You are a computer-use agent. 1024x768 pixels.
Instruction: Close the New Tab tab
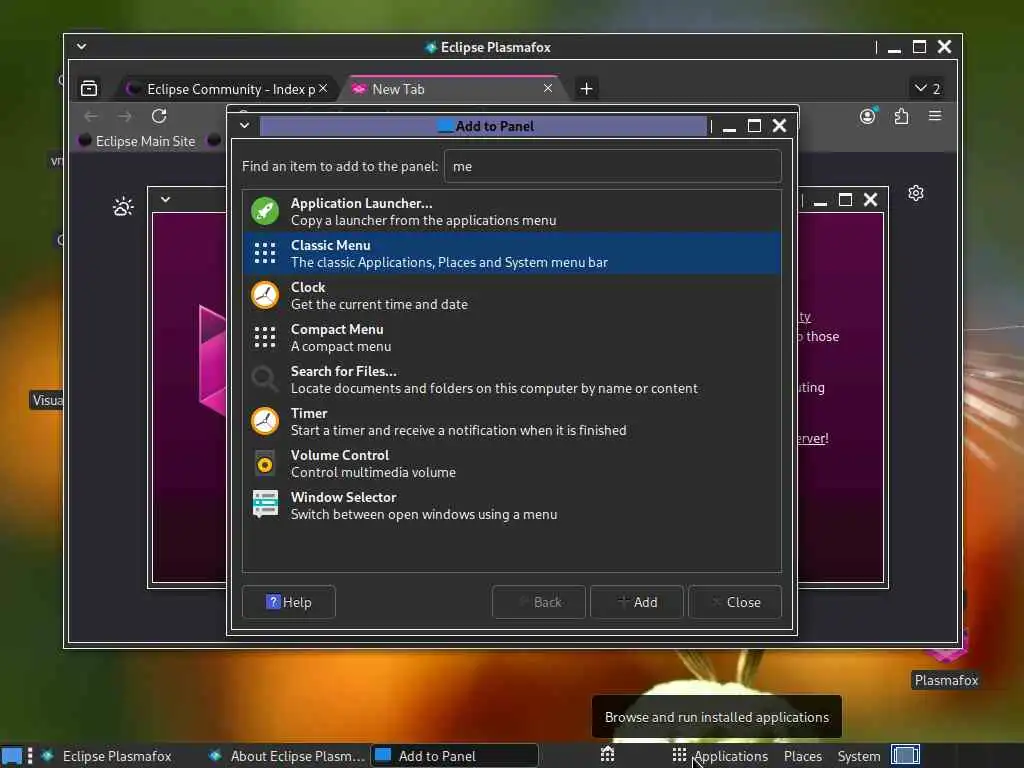pos(548,88)
